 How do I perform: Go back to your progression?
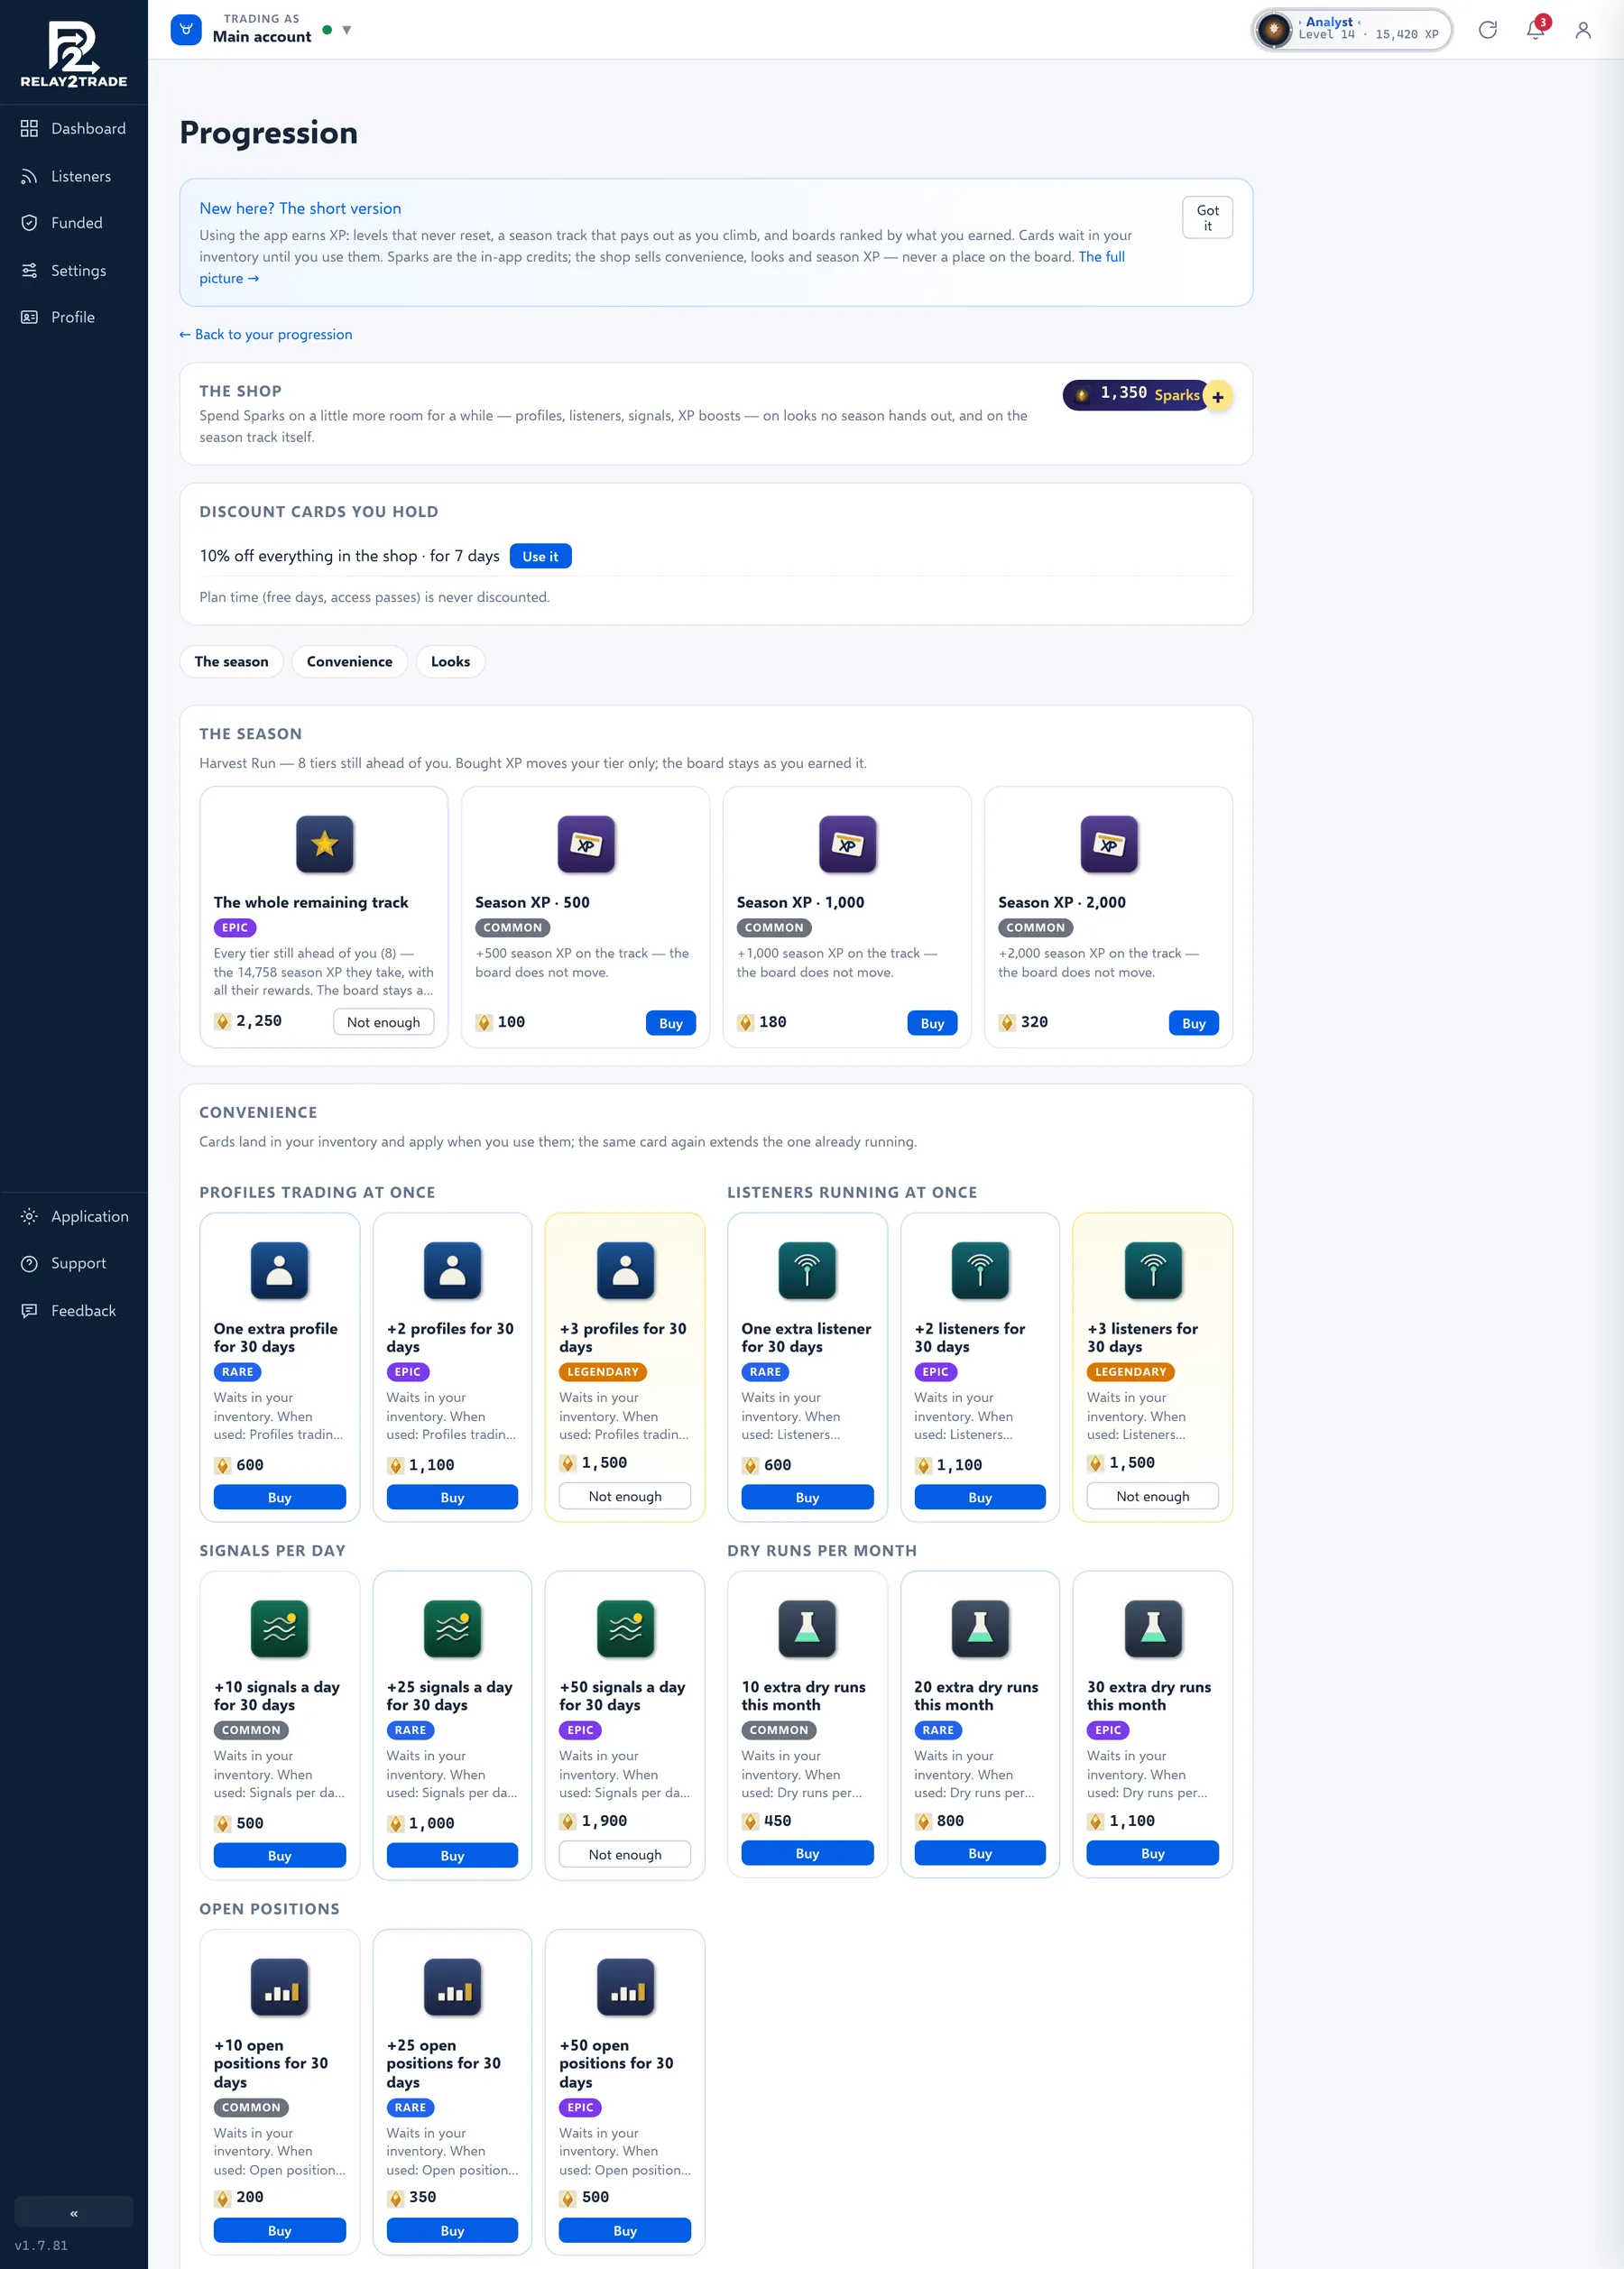[266, 335]
